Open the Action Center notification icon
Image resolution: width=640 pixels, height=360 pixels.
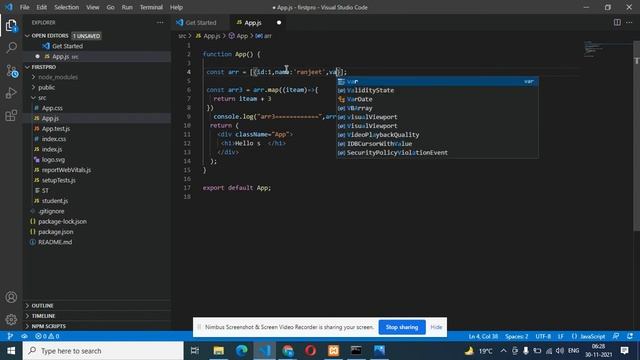(624, 351)
